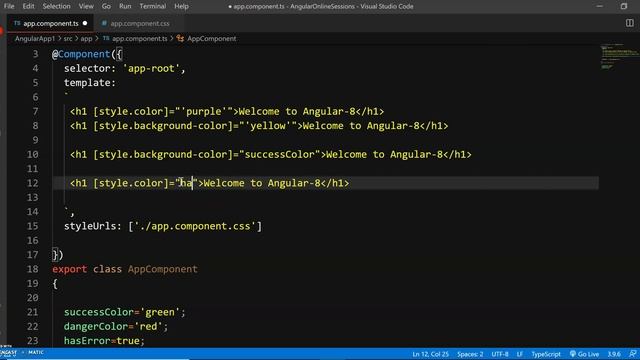Click [style.background-color] on line 8

(x=163, y=126)
